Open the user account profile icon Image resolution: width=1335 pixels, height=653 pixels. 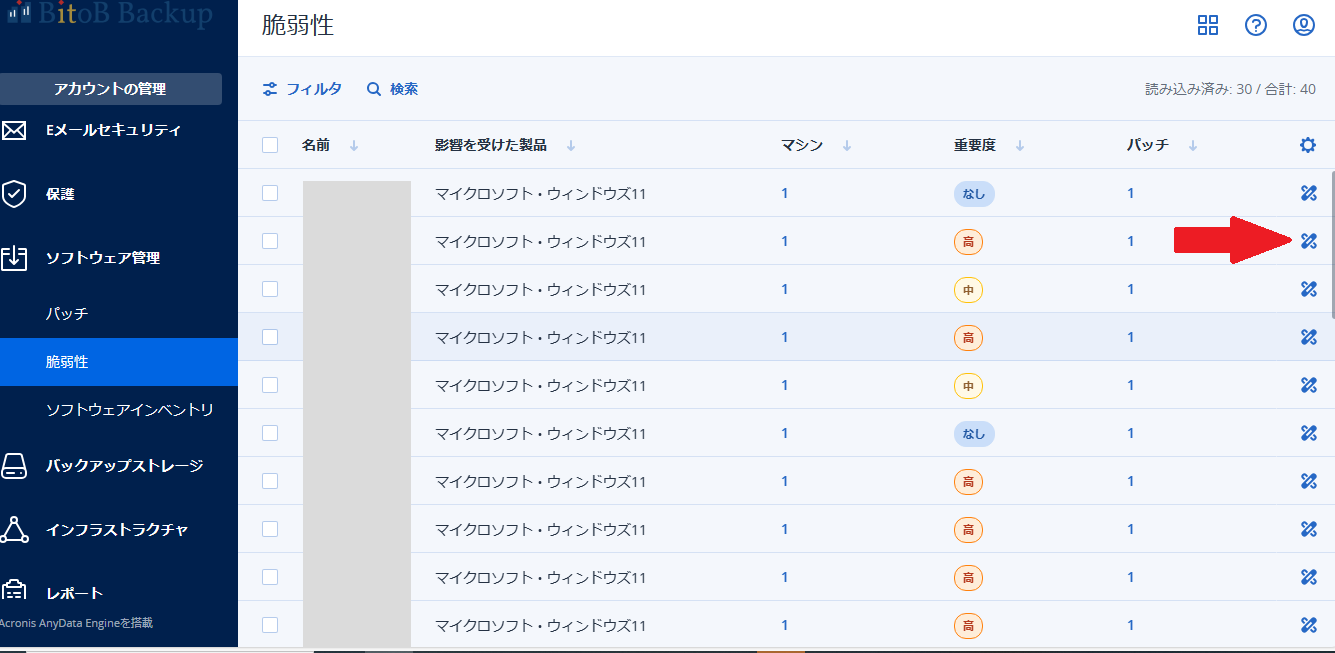[x=1304, y=26]
